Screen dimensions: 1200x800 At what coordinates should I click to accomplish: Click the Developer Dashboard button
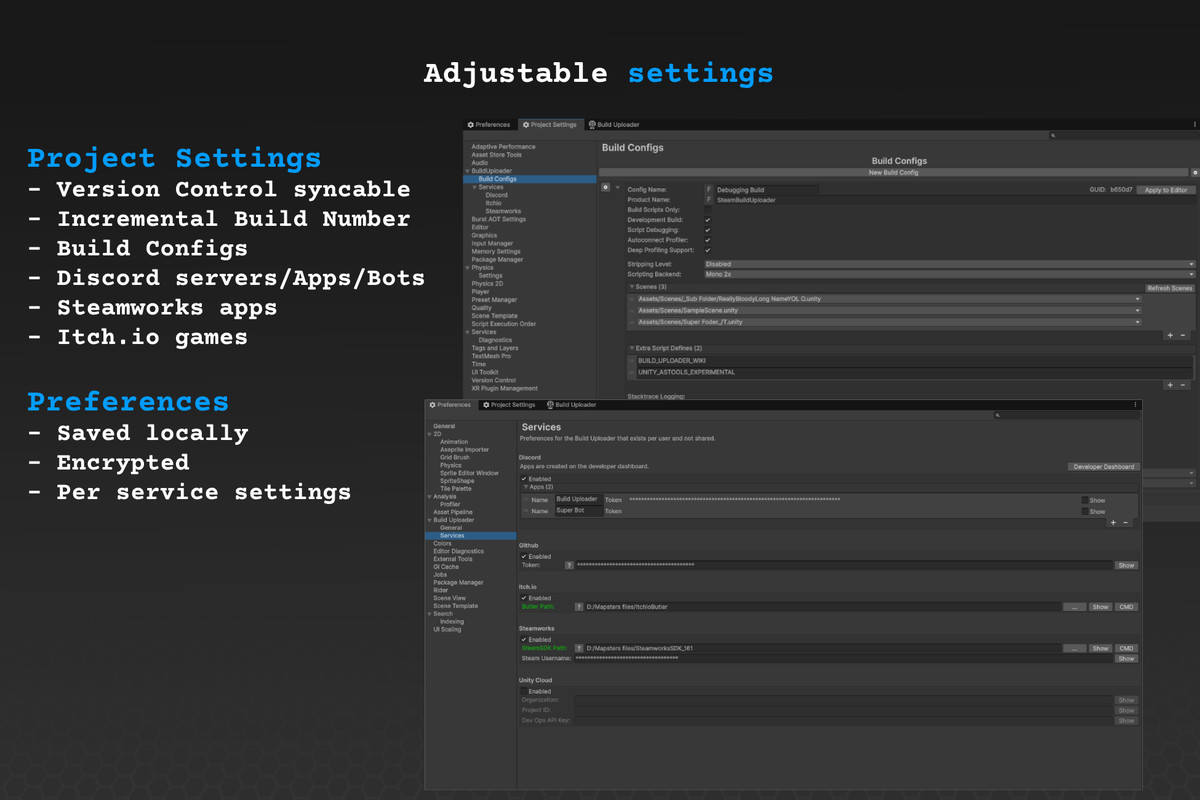tap(1103, 466)
